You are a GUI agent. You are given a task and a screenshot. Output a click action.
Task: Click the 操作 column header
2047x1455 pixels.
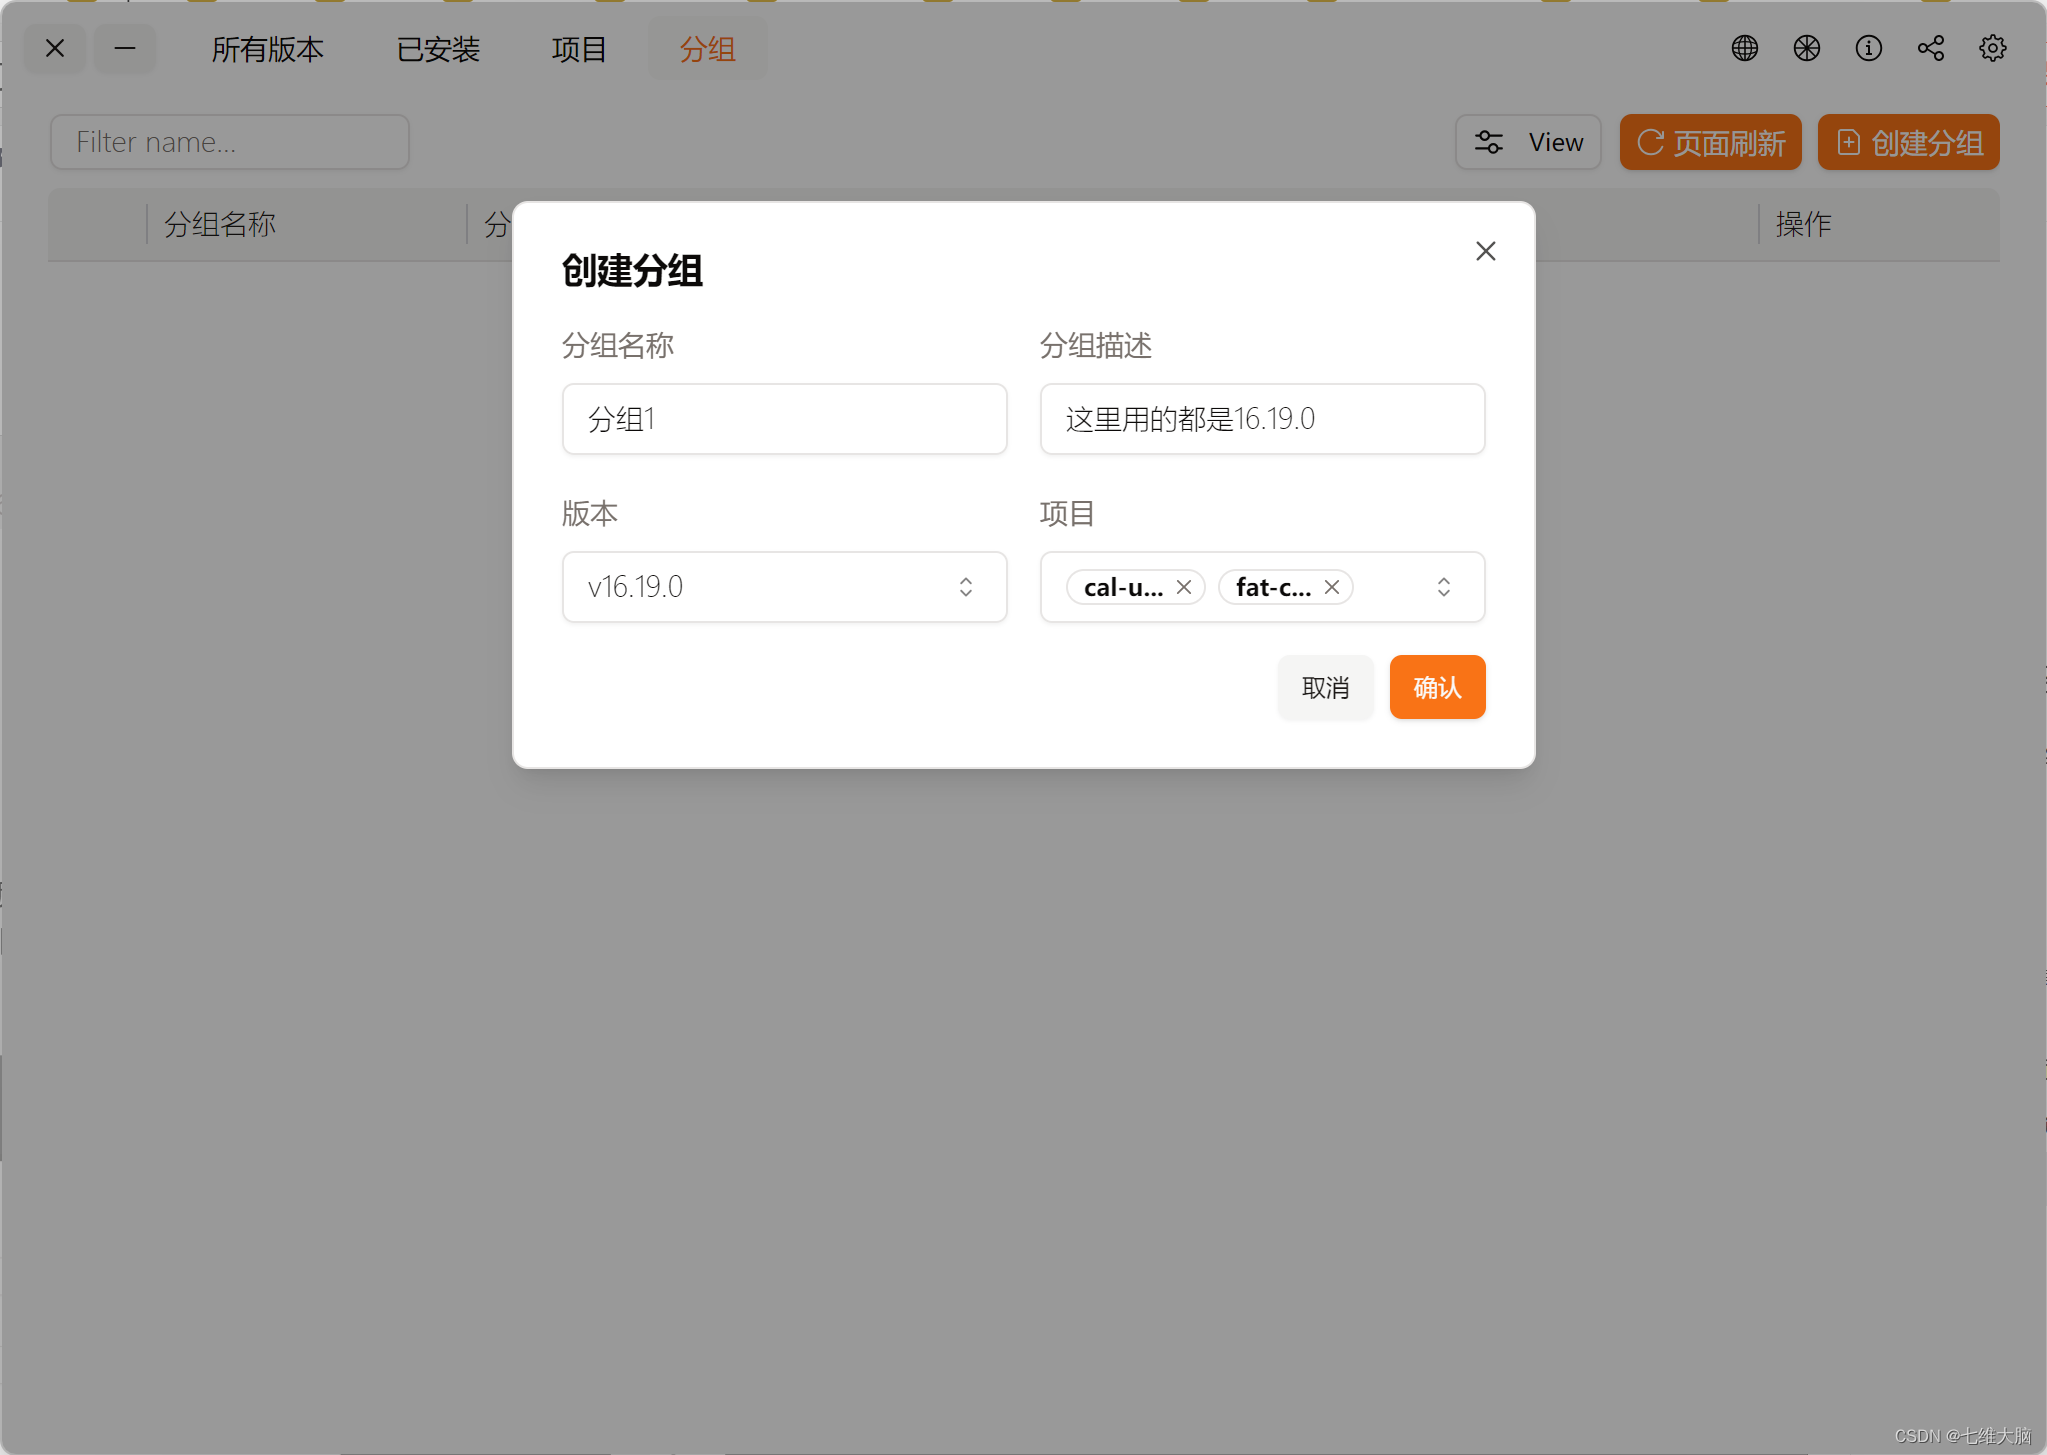(1803, 224)
